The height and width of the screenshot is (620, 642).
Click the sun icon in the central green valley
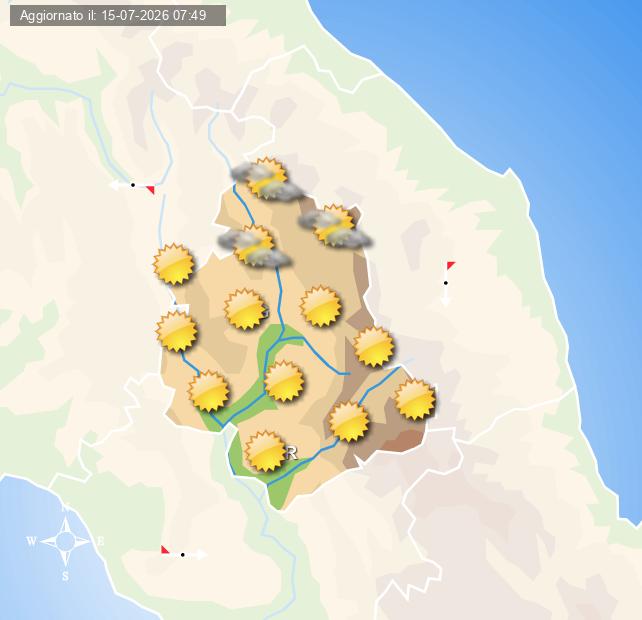pyautogui.click(x=284, y=381)
